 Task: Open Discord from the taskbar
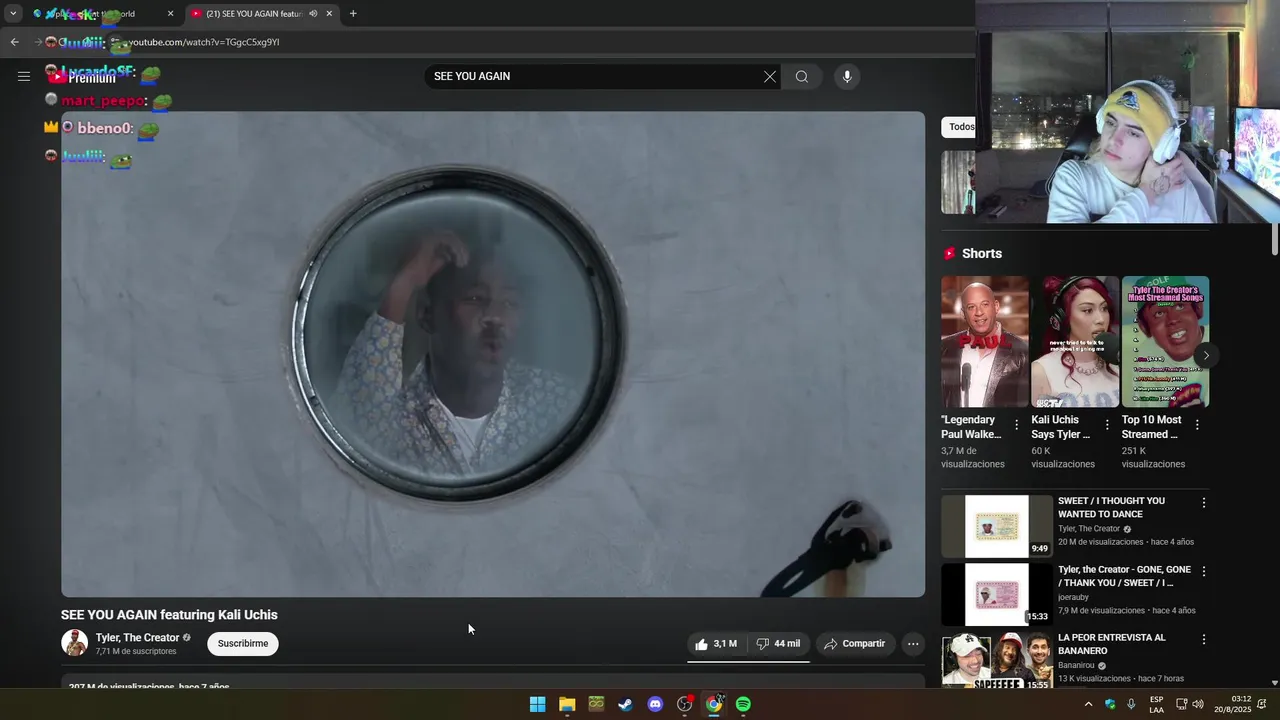[x=655, y=704]
